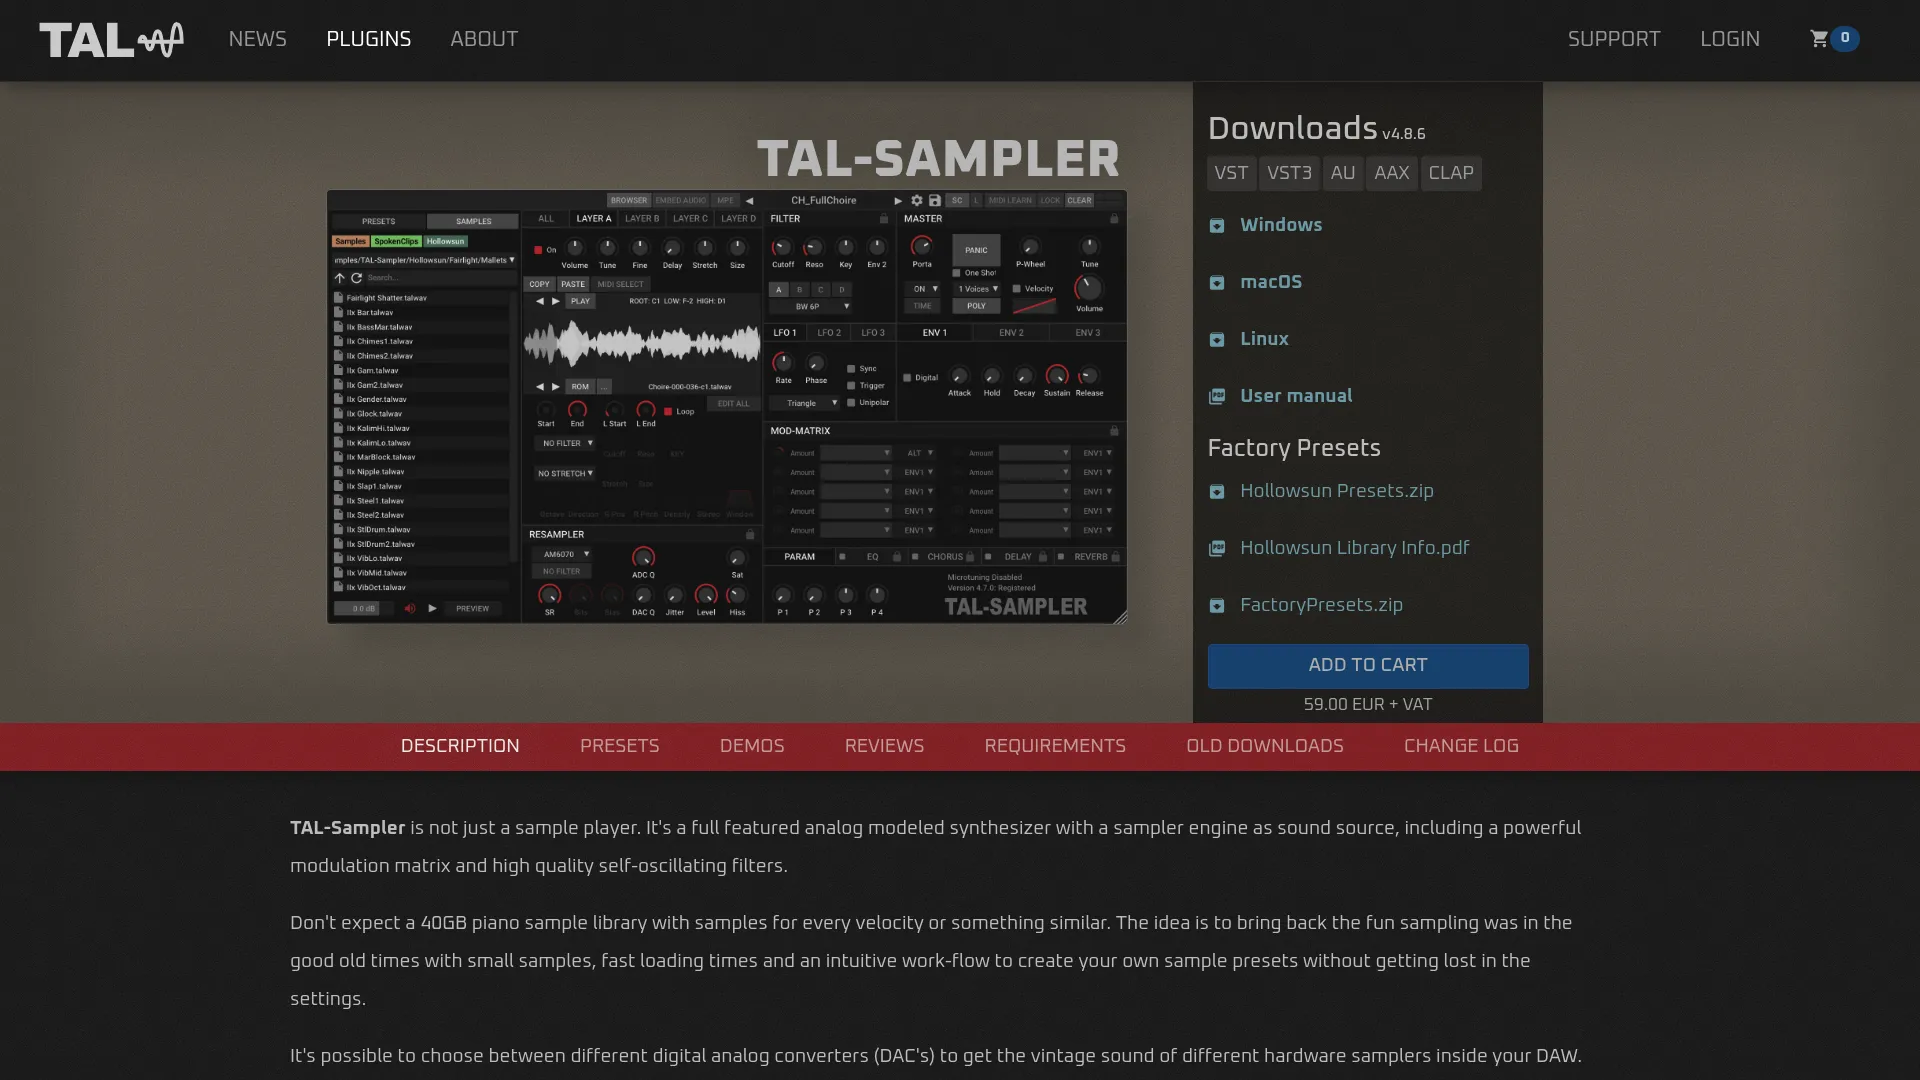Screen dimensions: 1920x1080
Task: Open the DEMOS tab
Action: (x=752, y=747)
